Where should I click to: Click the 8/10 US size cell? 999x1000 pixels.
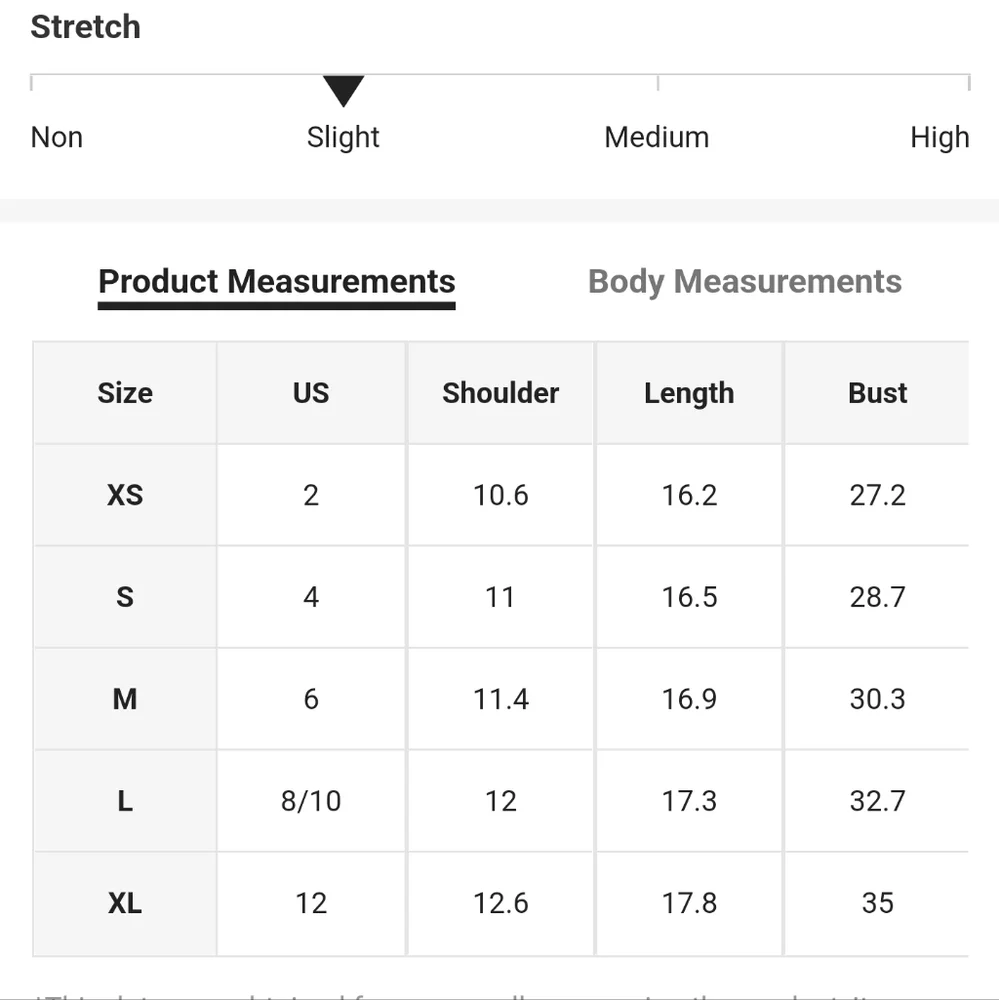point(311,801)
